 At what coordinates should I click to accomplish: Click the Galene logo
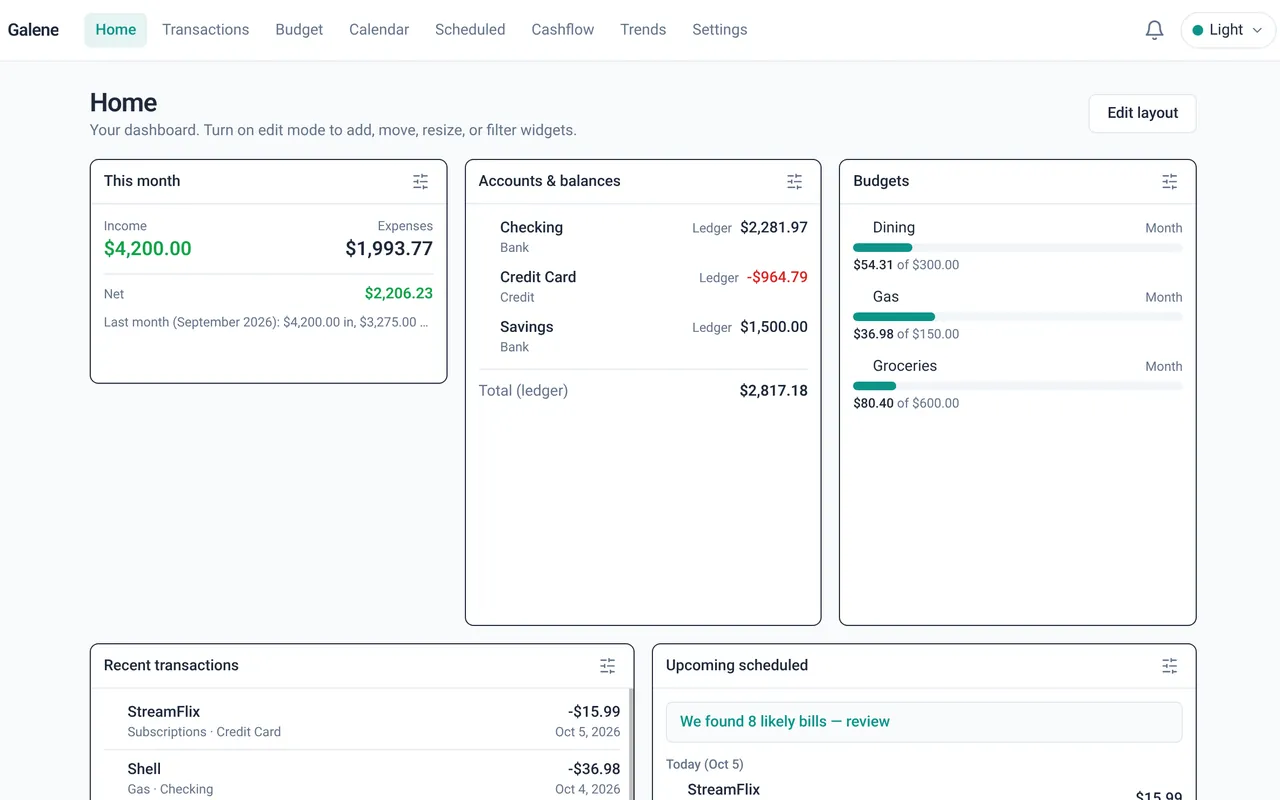[x=34, y=30]
